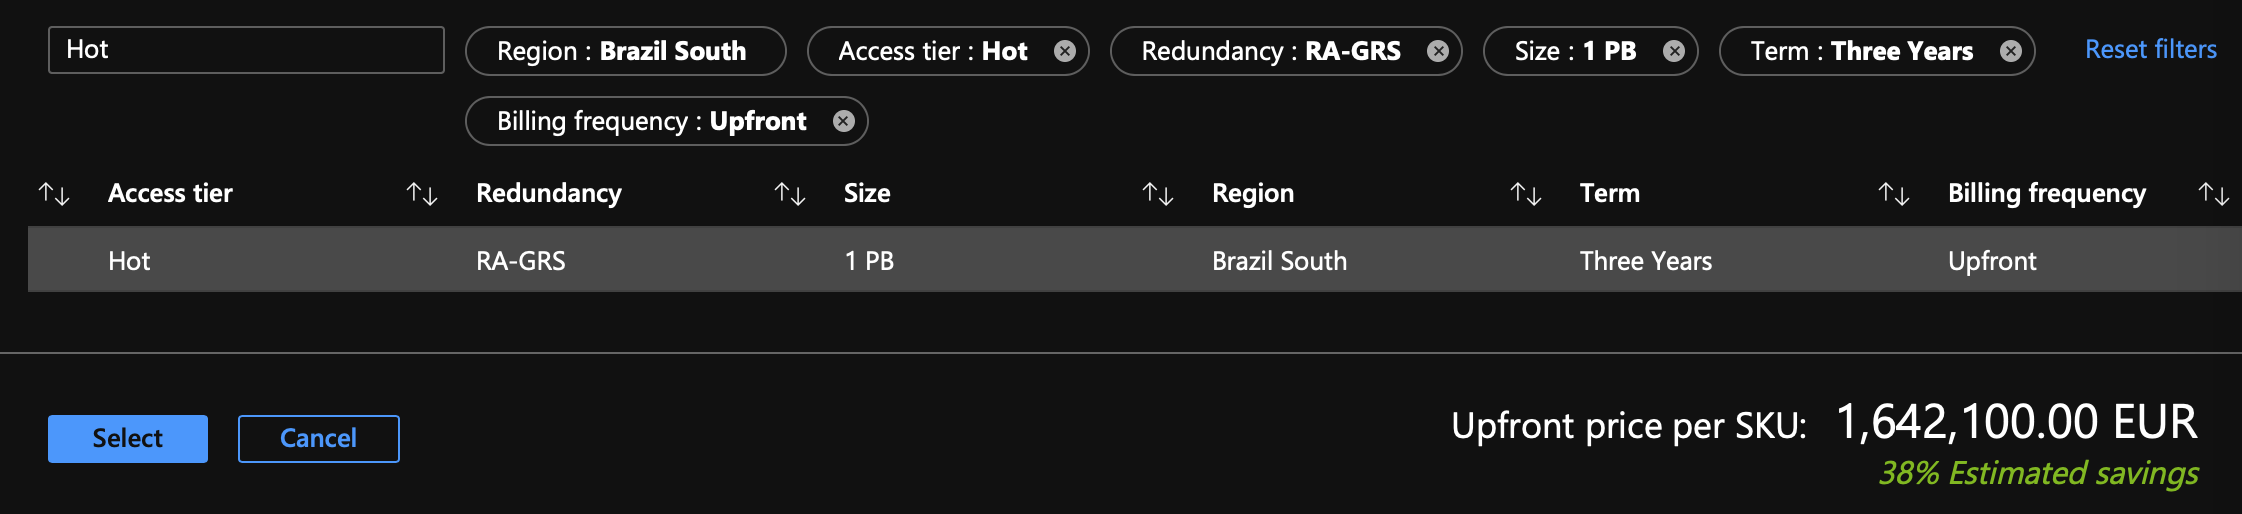The height and width of the screenshot is (514, 2242).
Task: Click sort arrows between Region and Term
Action: tap(1526, 194)
